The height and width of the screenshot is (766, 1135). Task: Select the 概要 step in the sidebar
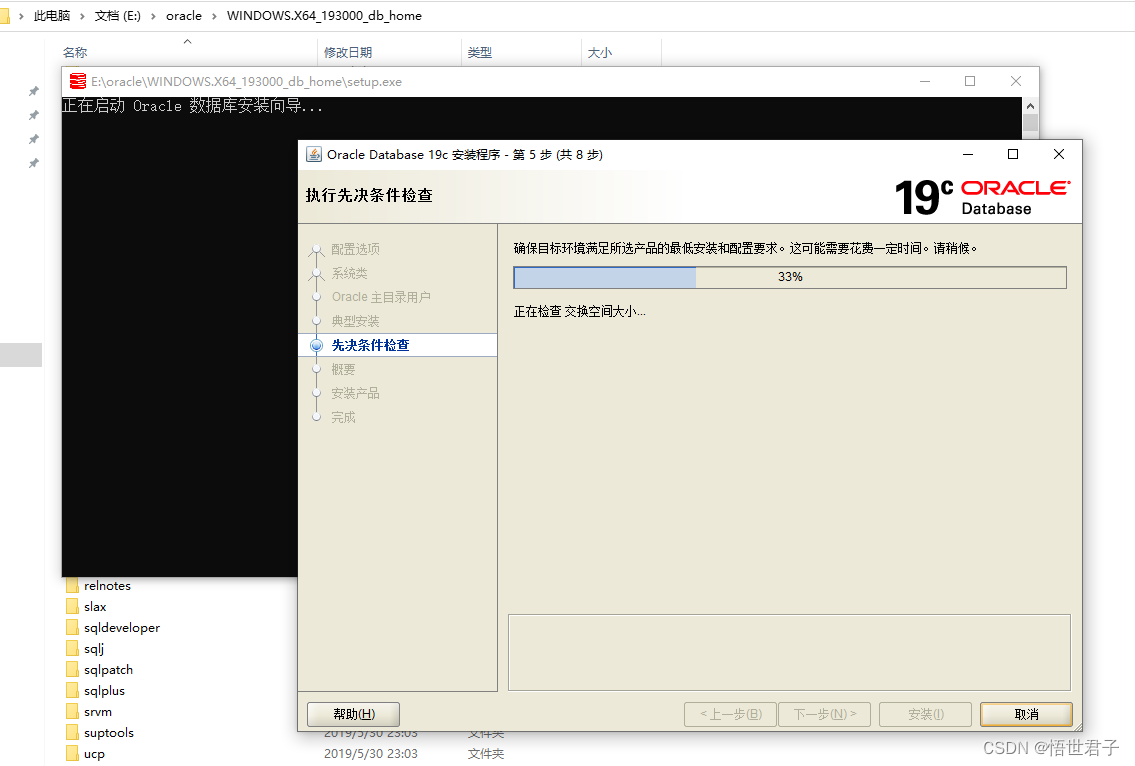point(343,369)
